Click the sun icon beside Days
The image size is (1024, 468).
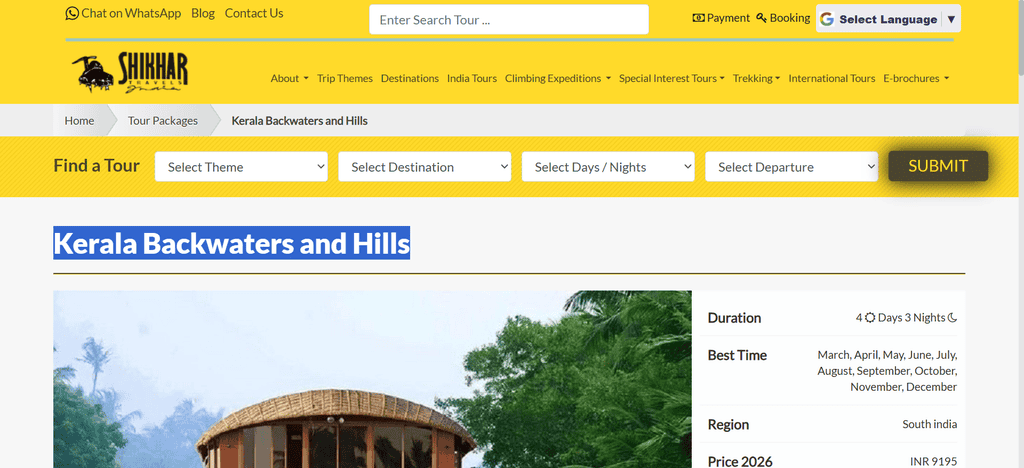click(870, 318)
